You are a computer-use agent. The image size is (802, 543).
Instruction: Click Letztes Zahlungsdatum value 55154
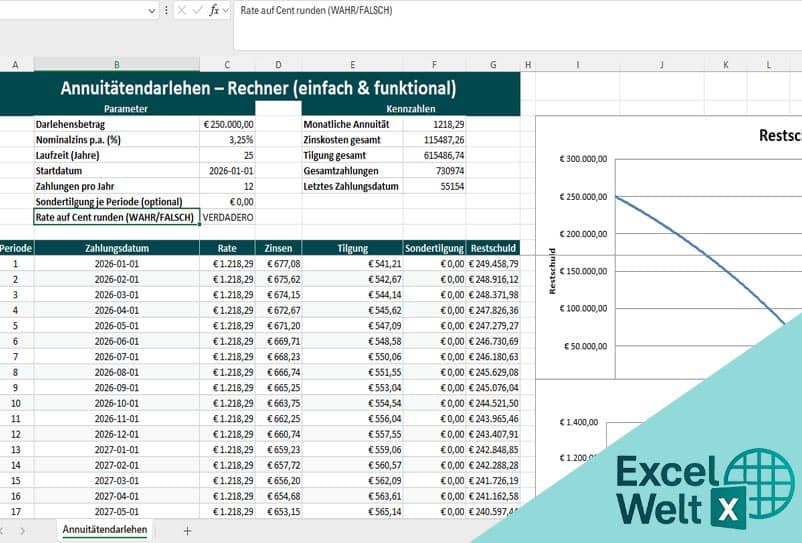click(434, 186)
